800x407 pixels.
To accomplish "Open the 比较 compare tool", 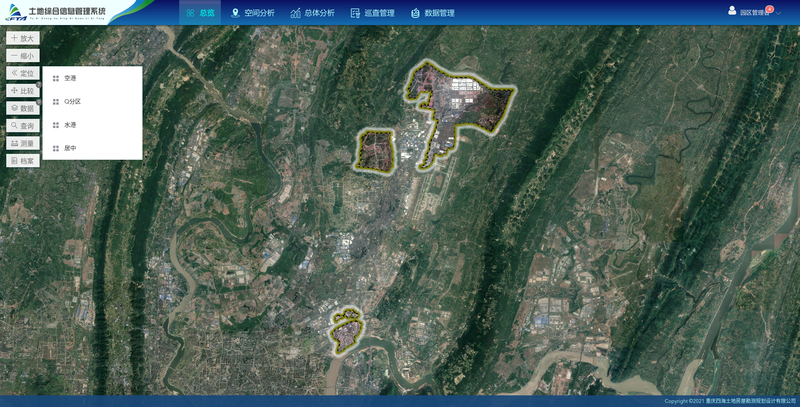I will tap(22, 91).
